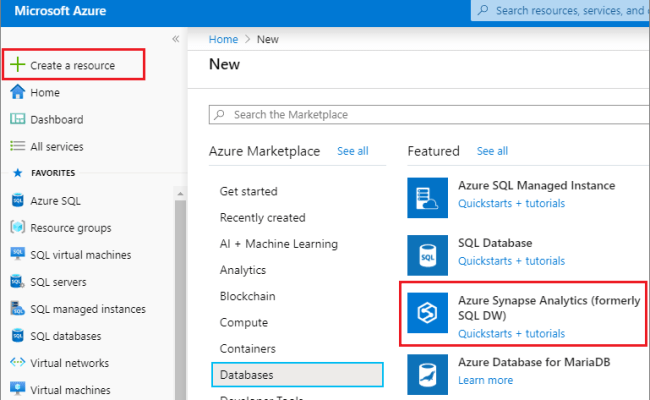This screenshot has height=400, width=650.
Task: Click the Azure SQL Managed Instance title
Action: pyautogui.click(x=536, y=185)
